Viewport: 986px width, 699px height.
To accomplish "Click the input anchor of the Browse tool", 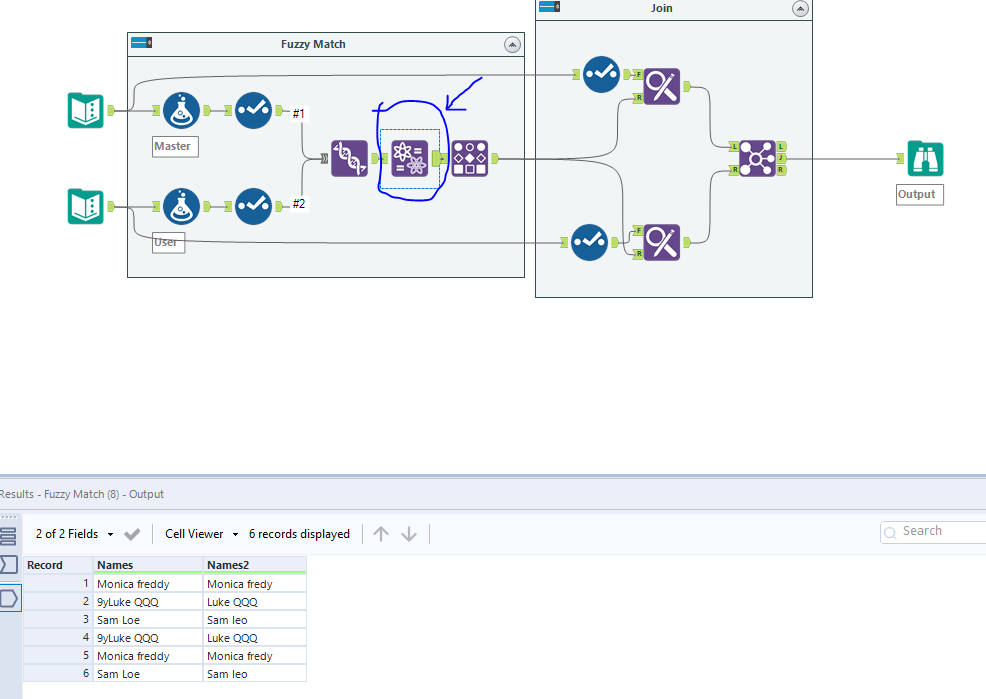I will pos(901,158).
